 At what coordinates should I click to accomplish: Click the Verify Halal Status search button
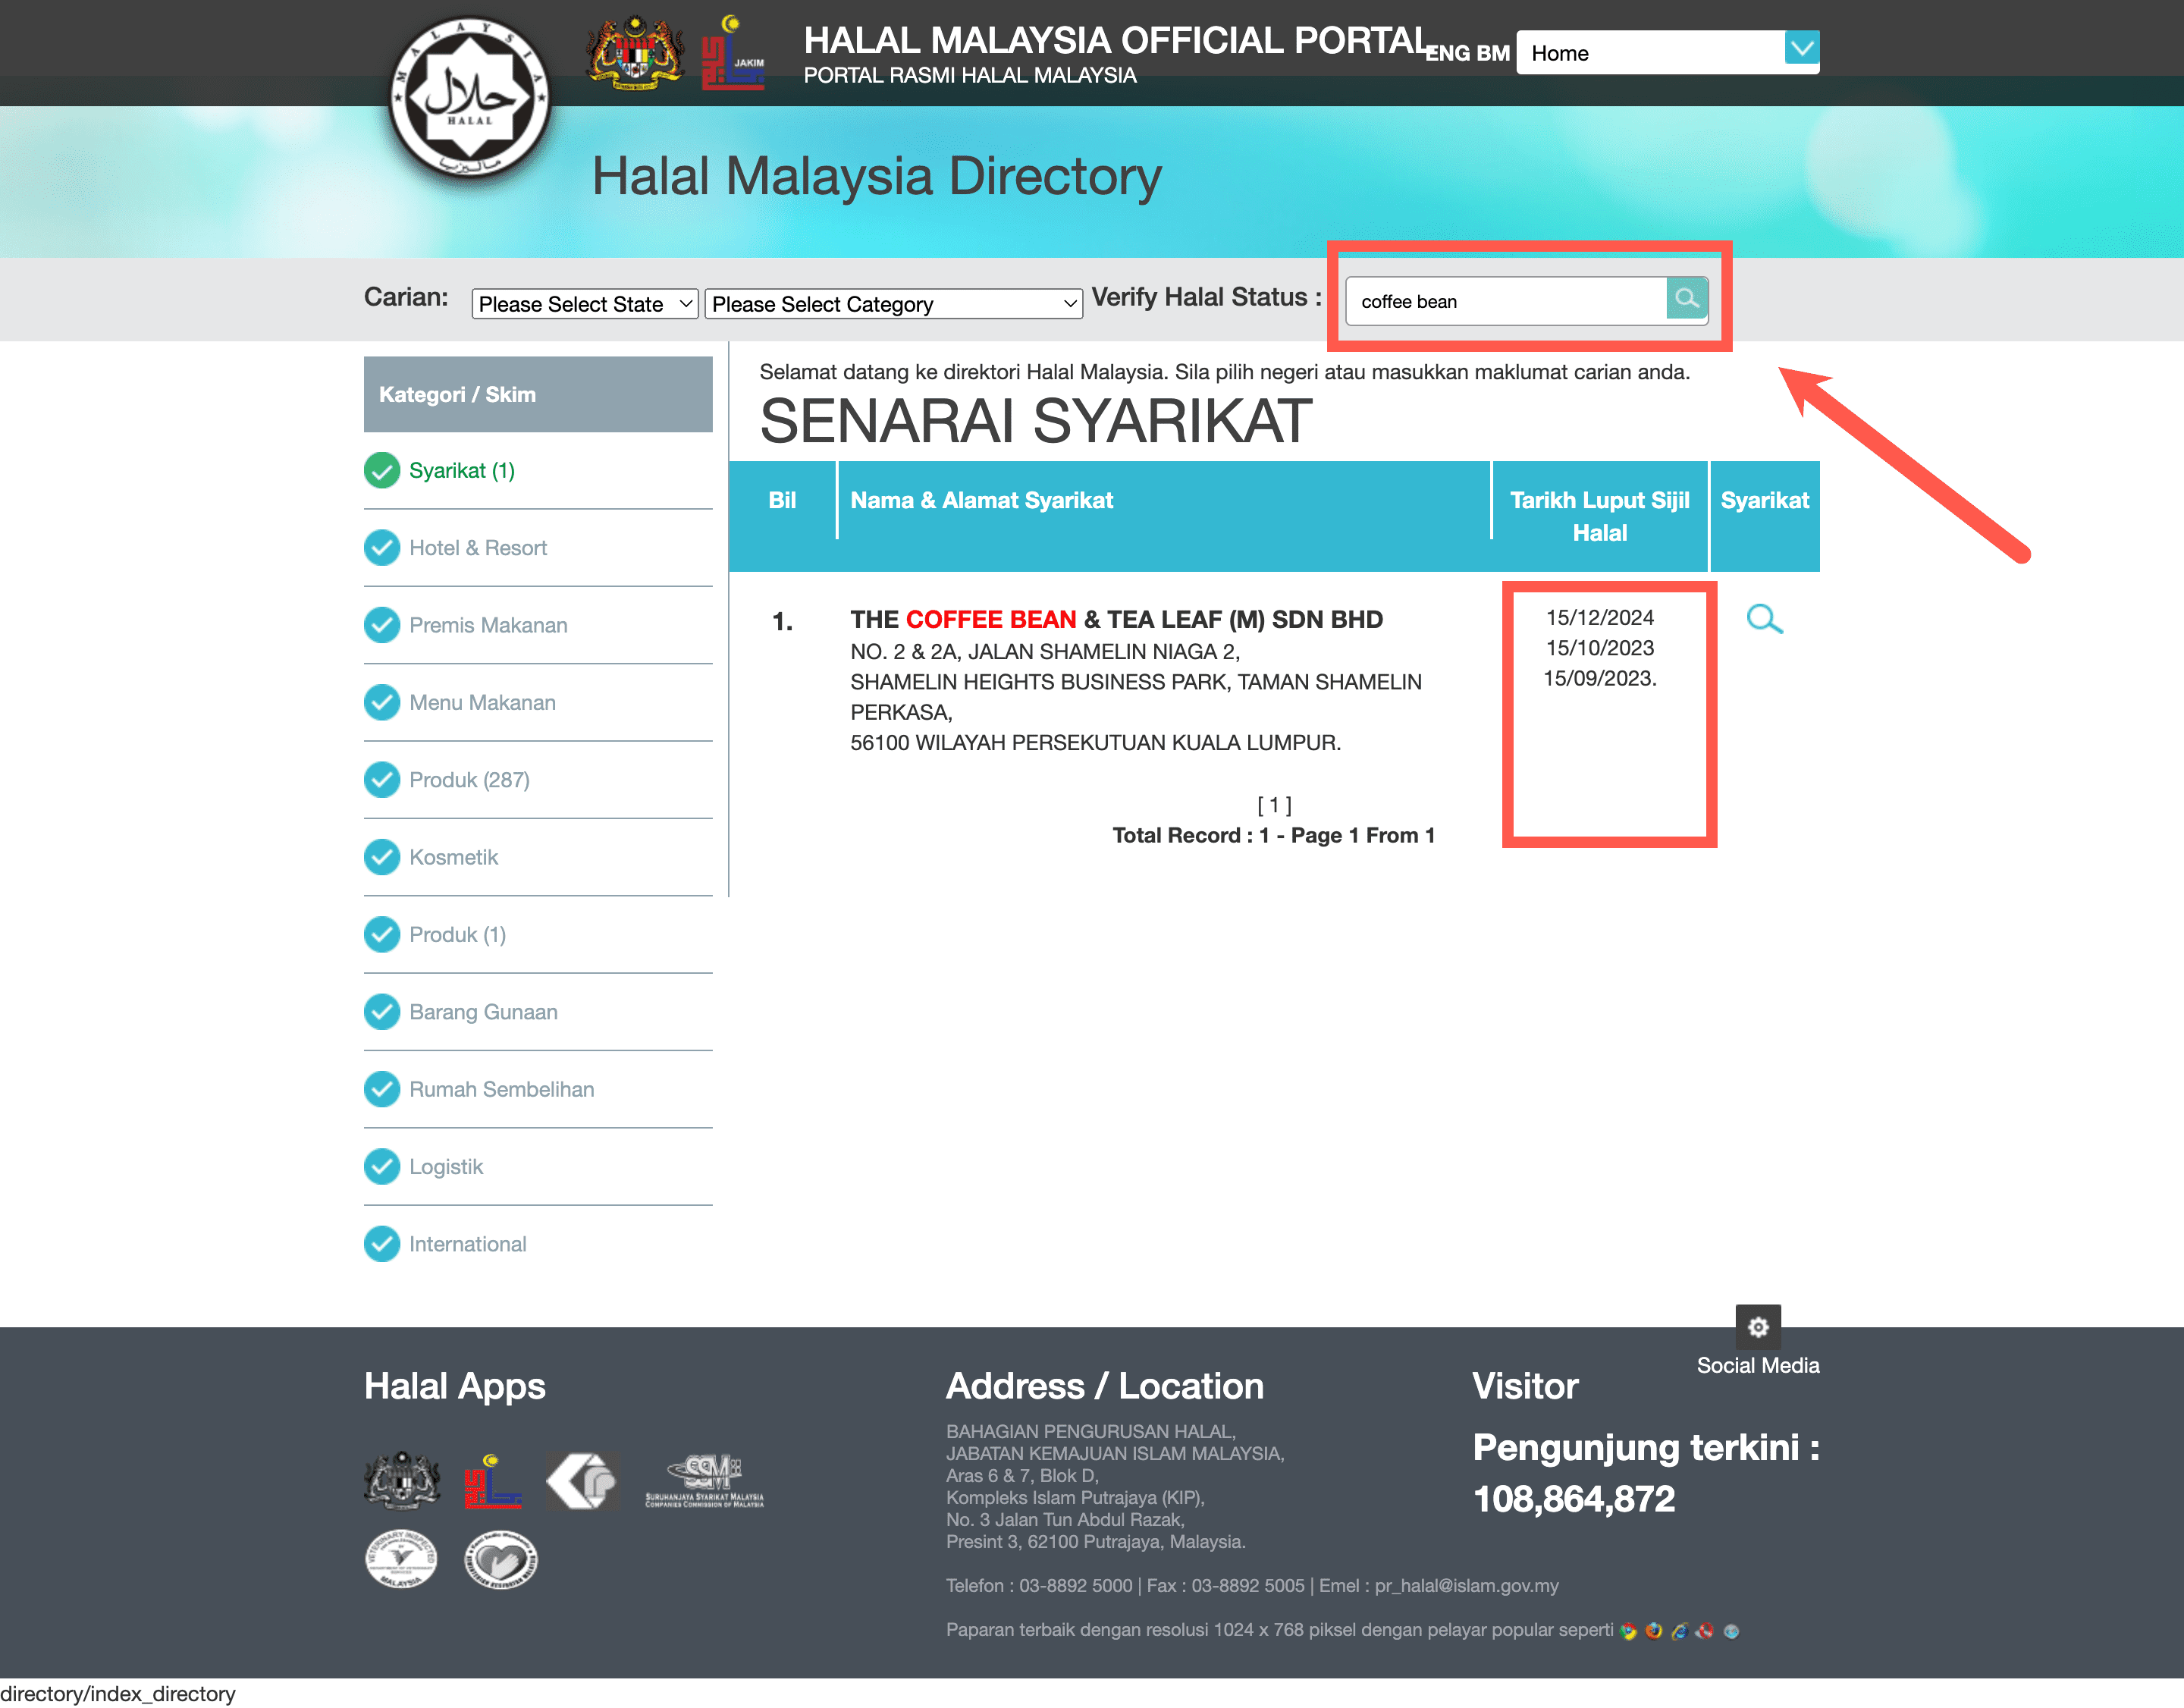click(x=1684, y=300)
